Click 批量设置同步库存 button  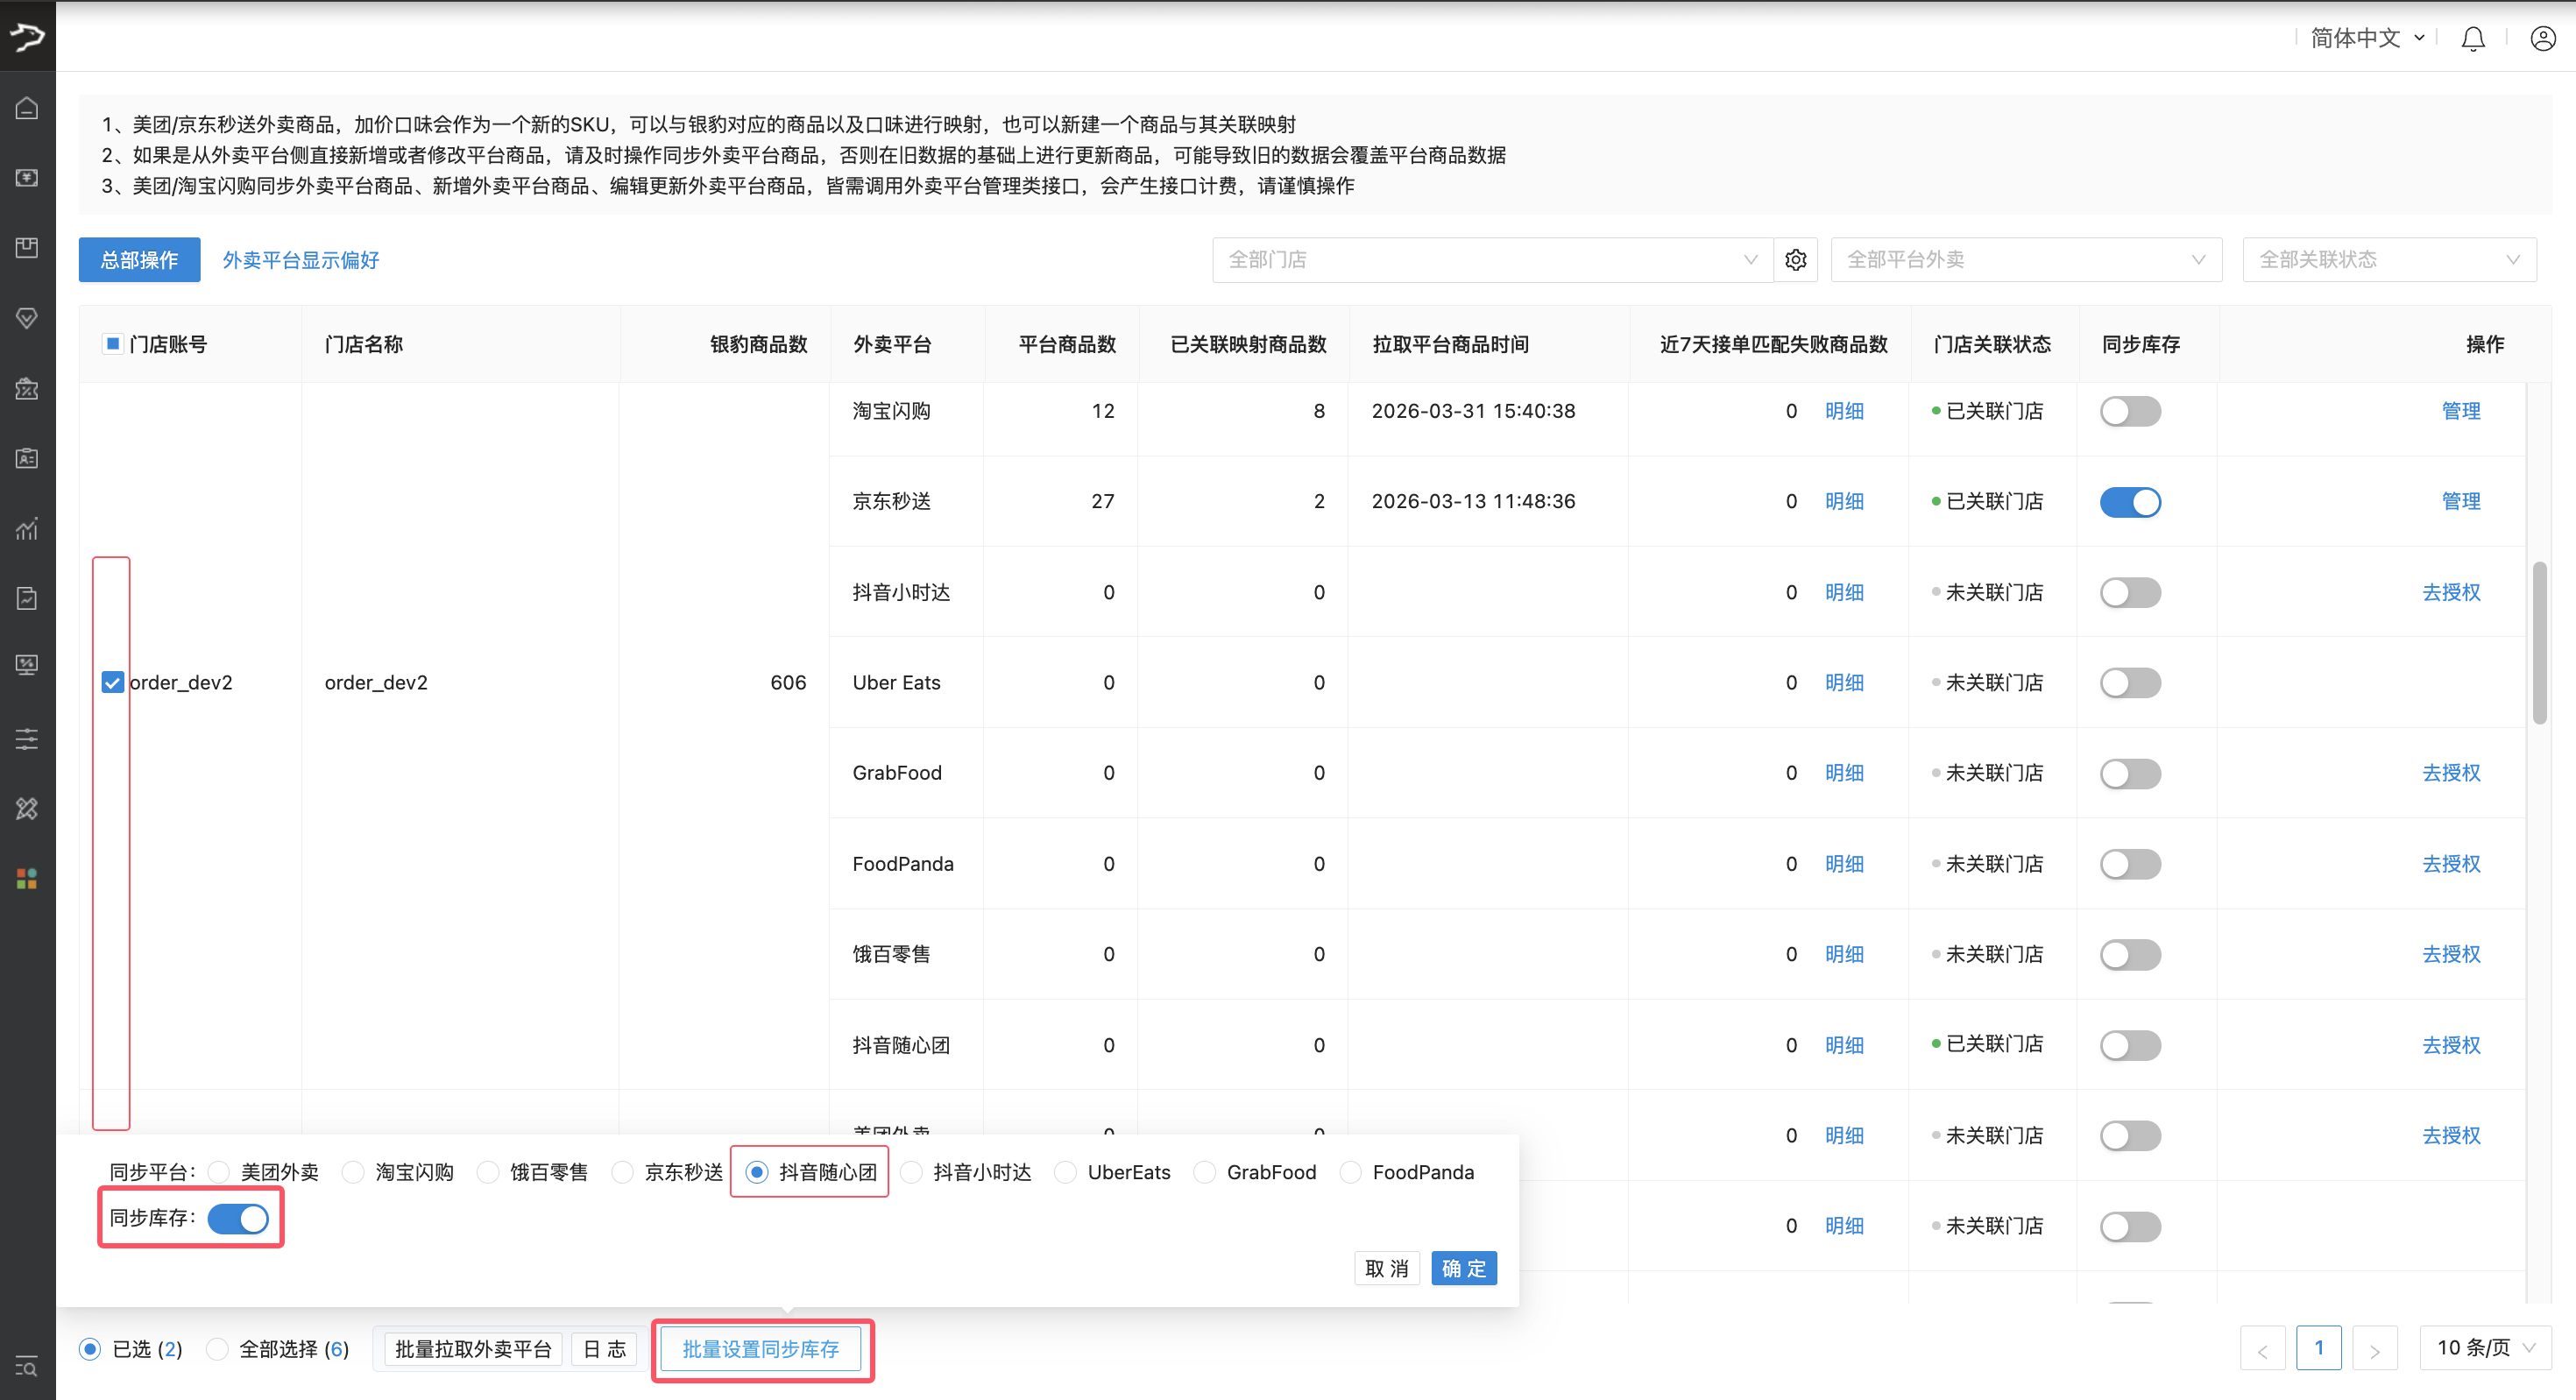pyautogui.click(x=761, y=1349)
